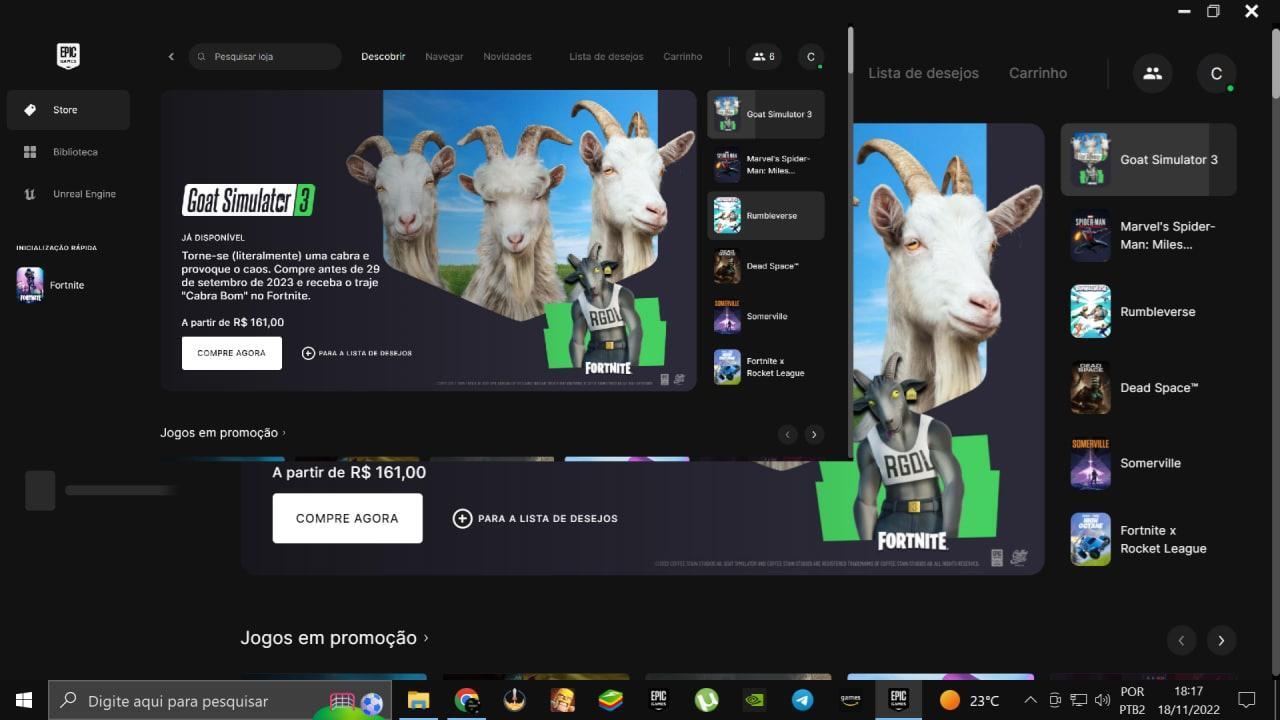Viewport: 1280px width, 720px height.
Task: Select small Marvel's Spider-Man: Miles entry
Action: click(766, 164)
